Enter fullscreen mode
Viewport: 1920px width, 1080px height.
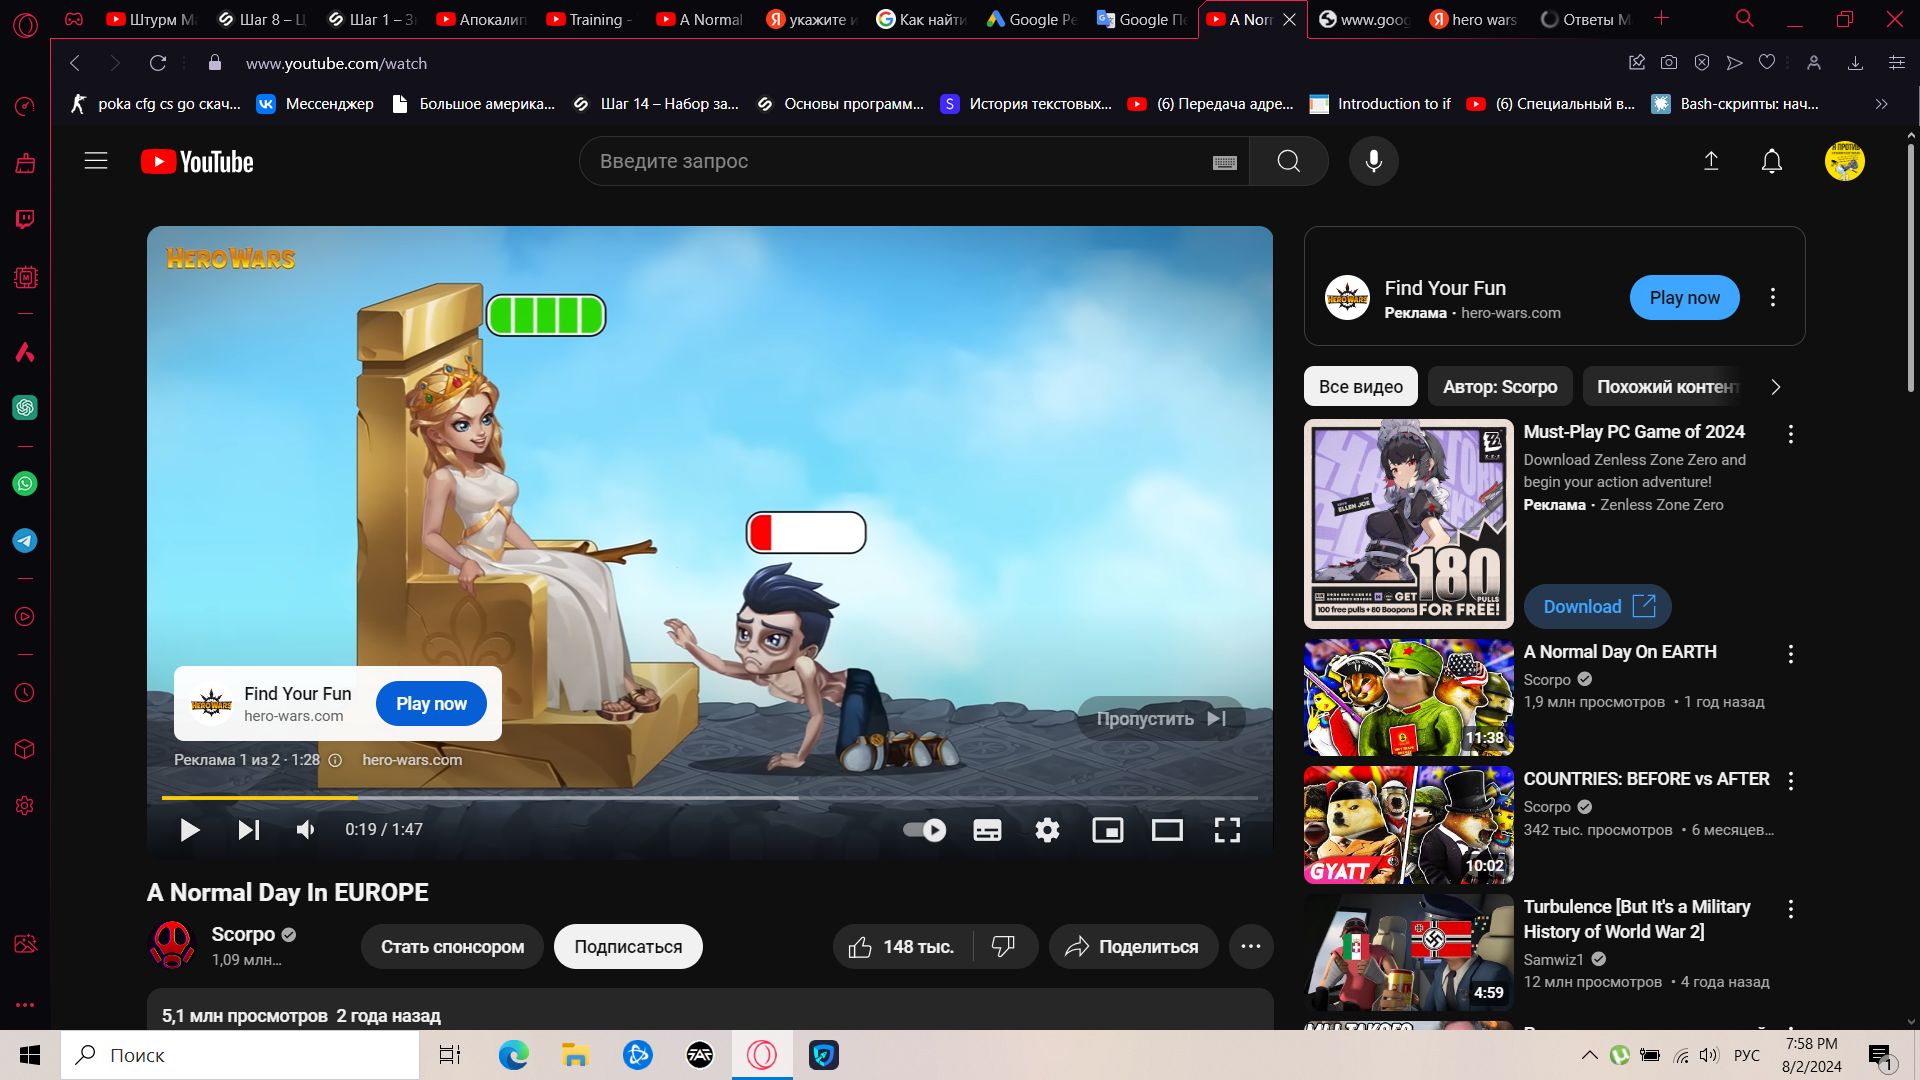(1227, 830)
